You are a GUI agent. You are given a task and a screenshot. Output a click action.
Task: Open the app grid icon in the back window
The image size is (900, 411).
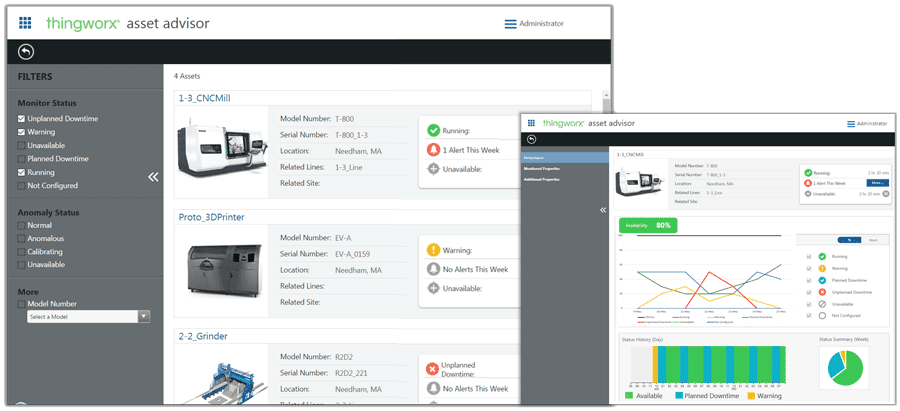tap(25, 23)
